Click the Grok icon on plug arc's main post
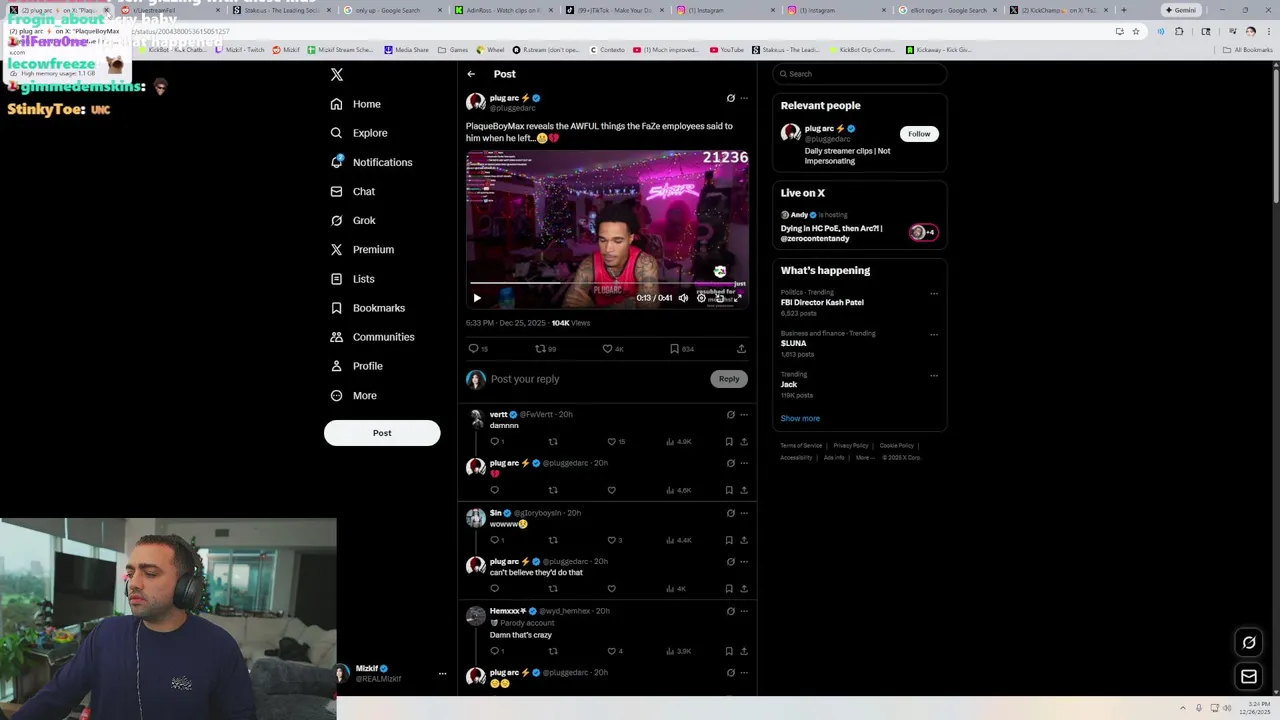This screenshot has width=1280, height=720. [730, 98]
